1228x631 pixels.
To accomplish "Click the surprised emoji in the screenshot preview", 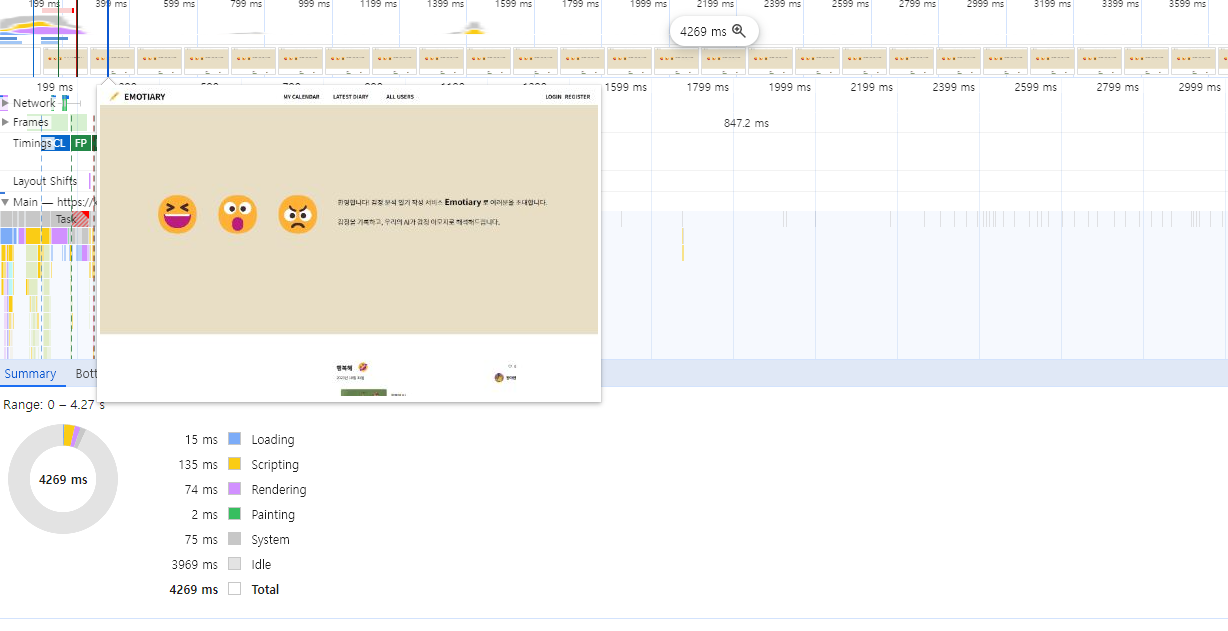I will 237,214.
